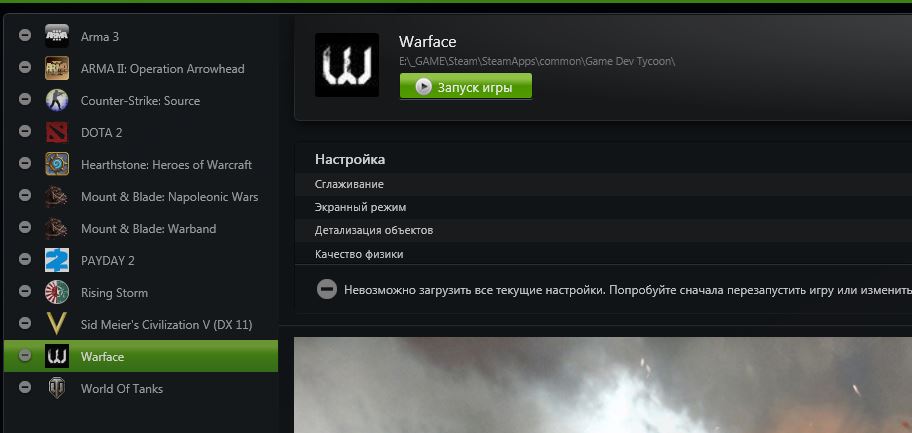Image resolution: width=912 pixels, height=433 pixels.
Task: Click the World Of Tanks icon
Action: (57, 388)
